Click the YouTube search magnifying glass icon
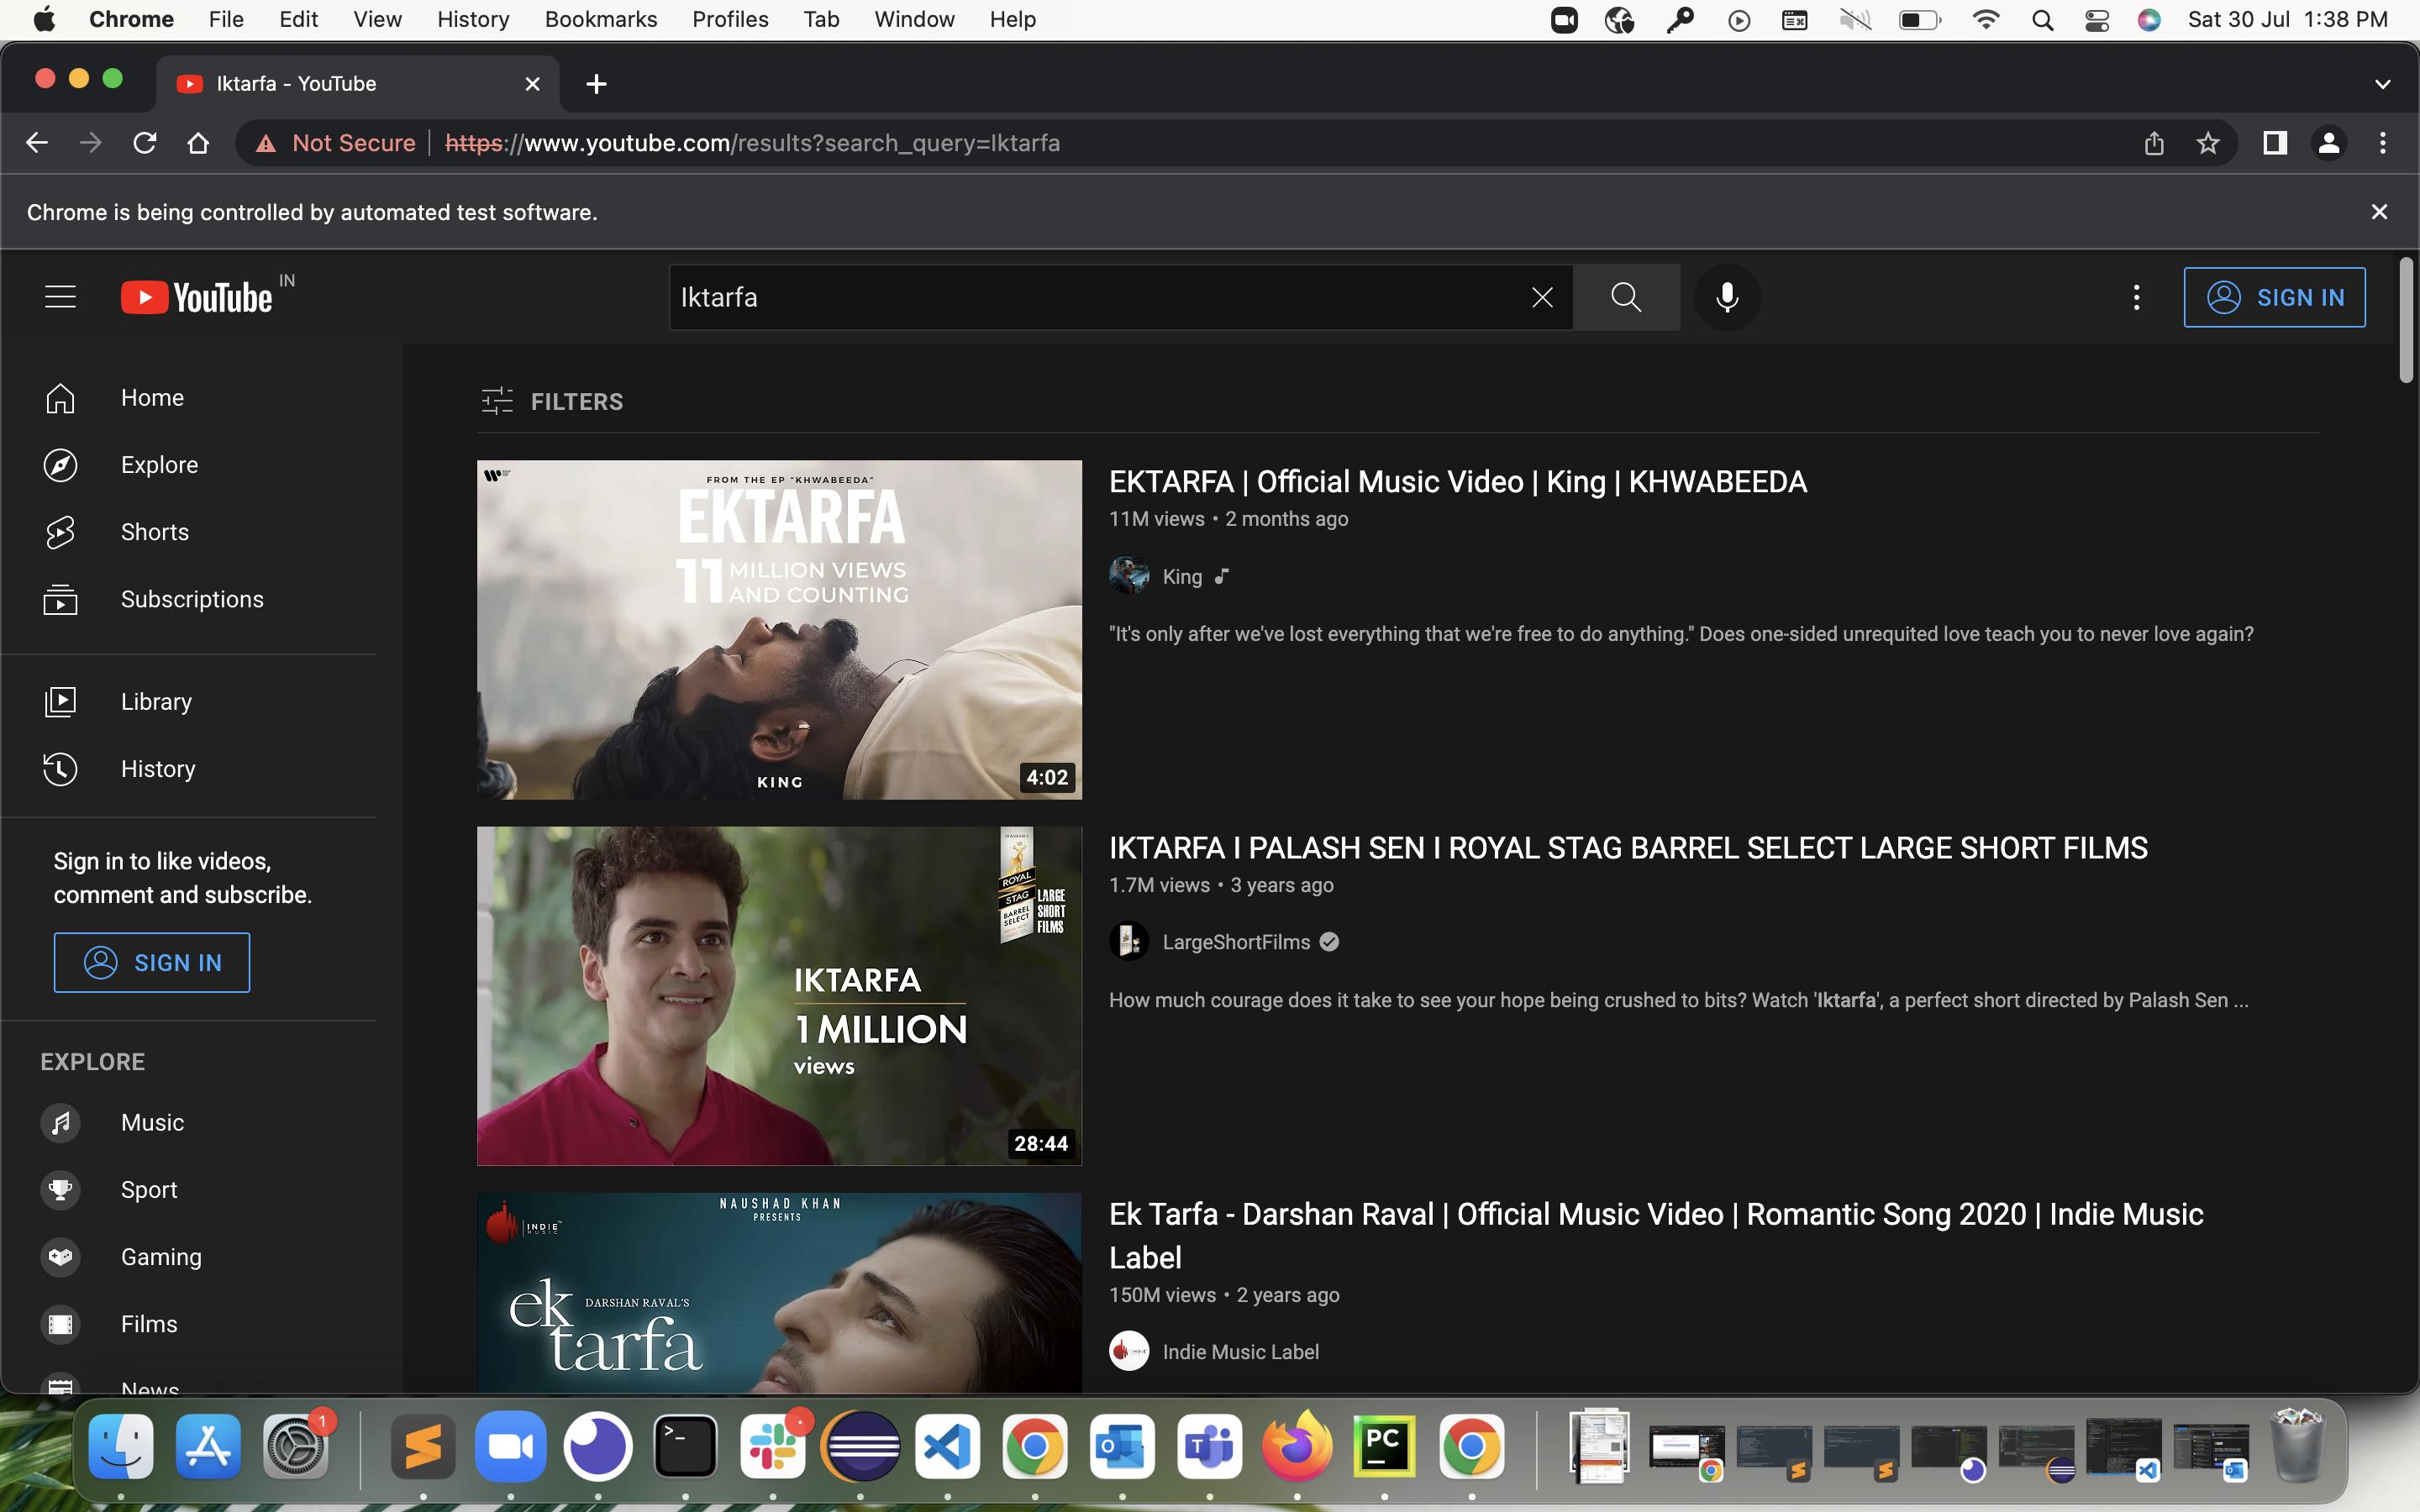The image size is (2420, 1512). [1623, 297]
